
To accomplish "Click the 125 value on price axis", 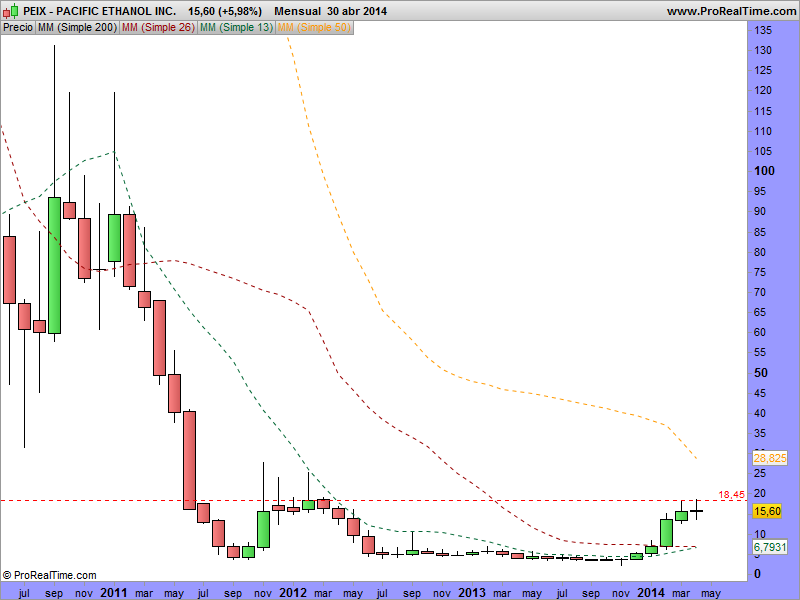I will click(763, 70).
